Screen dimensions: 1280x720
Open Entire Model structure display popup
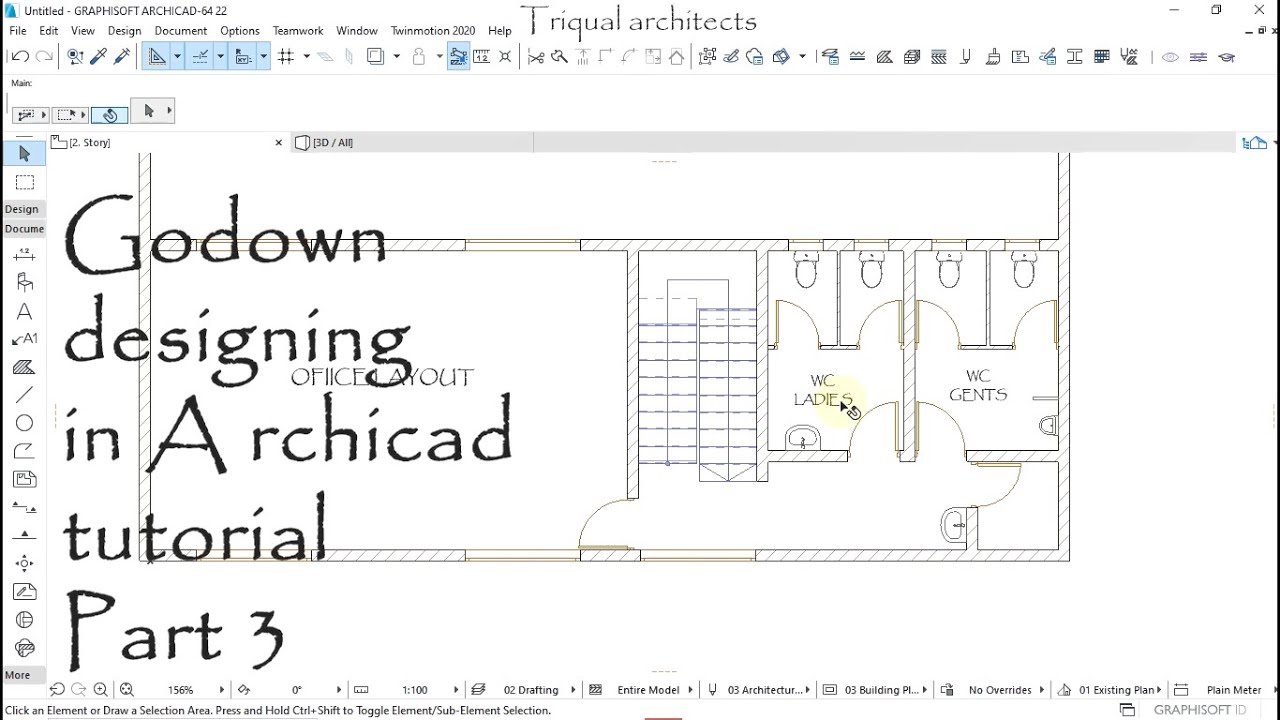tap(648, 690)
